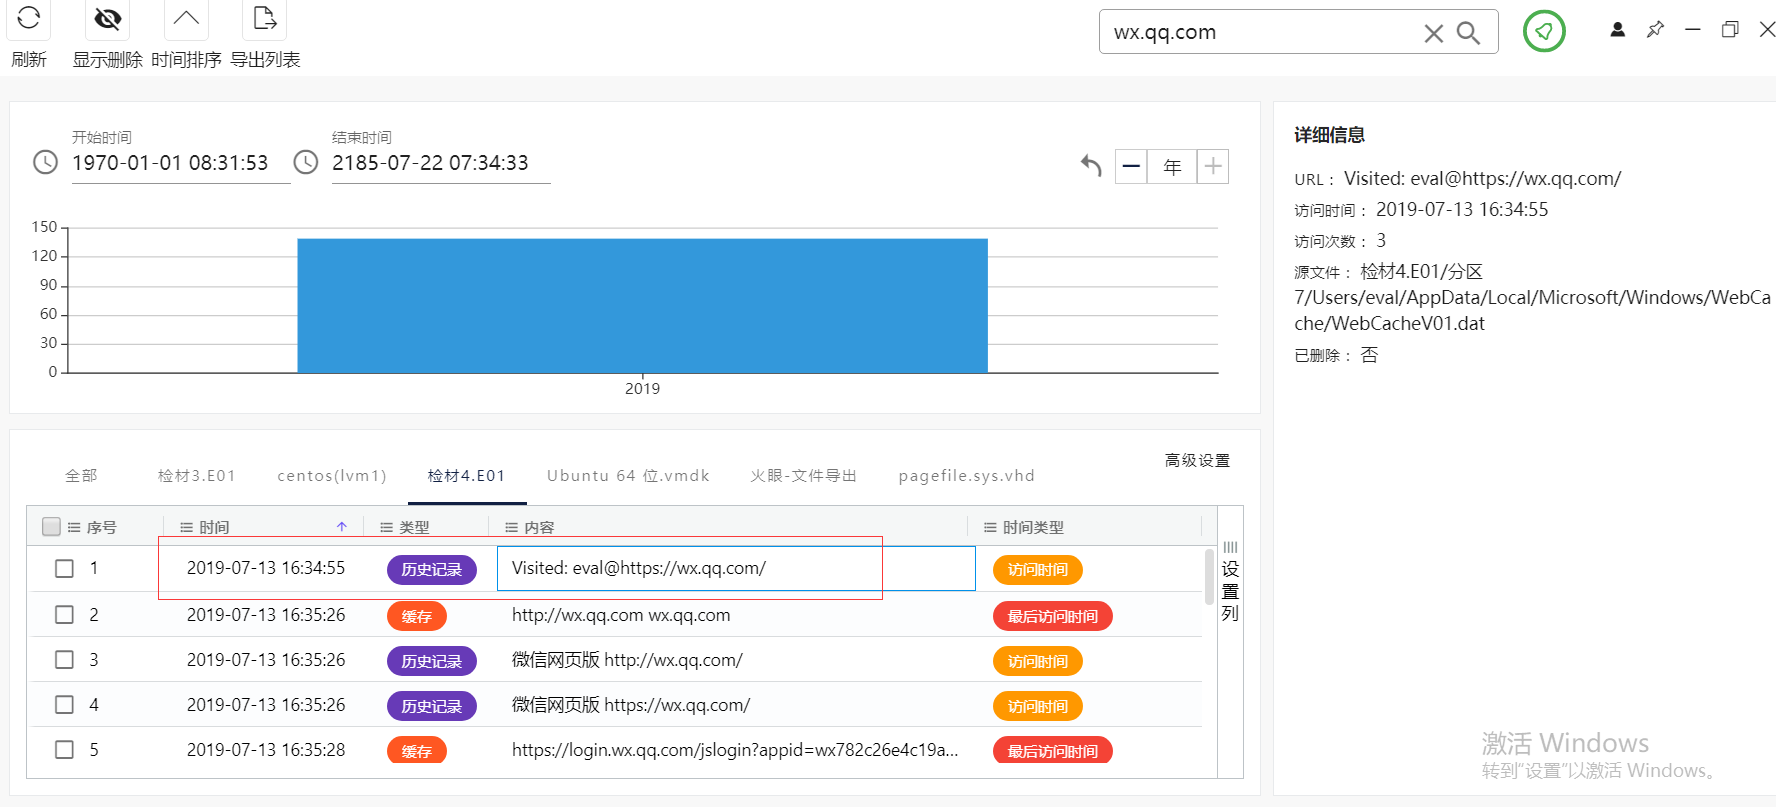
Task: Open the 类型 column header menu
Action: click(386, 527)
